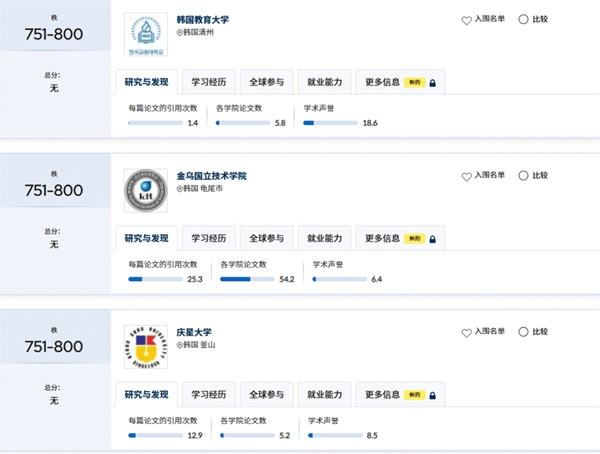
Task: Click the heart icon for 庆星大学
Action: pos(466,333)
